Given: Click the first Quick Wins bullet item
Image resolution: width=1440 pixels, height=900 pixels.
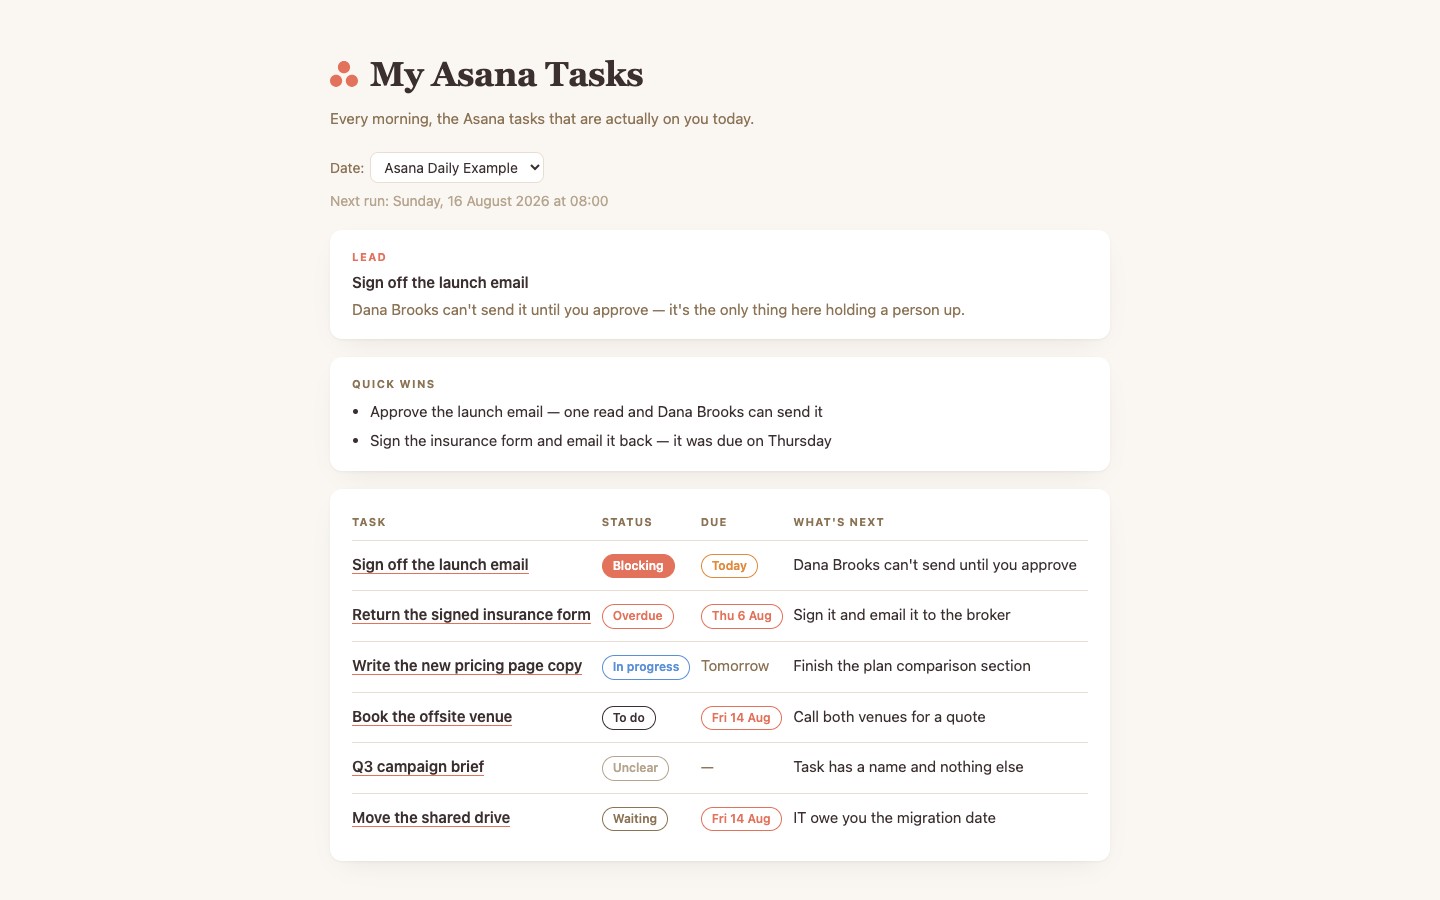Looking at the screenshot, I should [596, 412].
